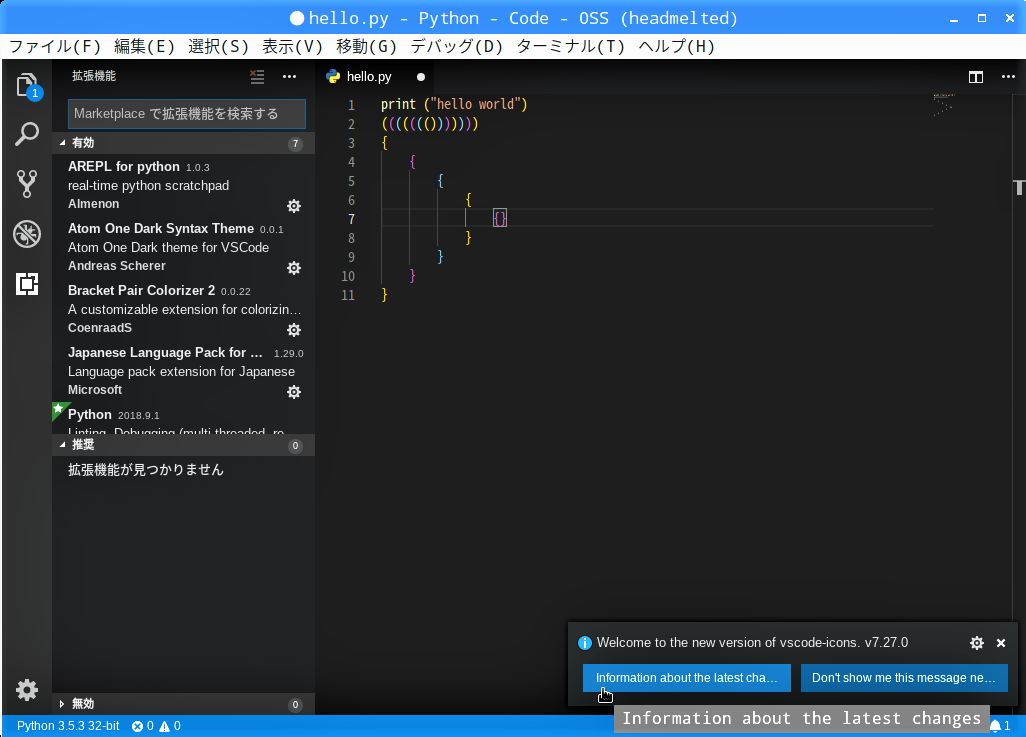1026x737 pixels.
Task: Click the nested parentheses on line 2
Action: point(430,124)
